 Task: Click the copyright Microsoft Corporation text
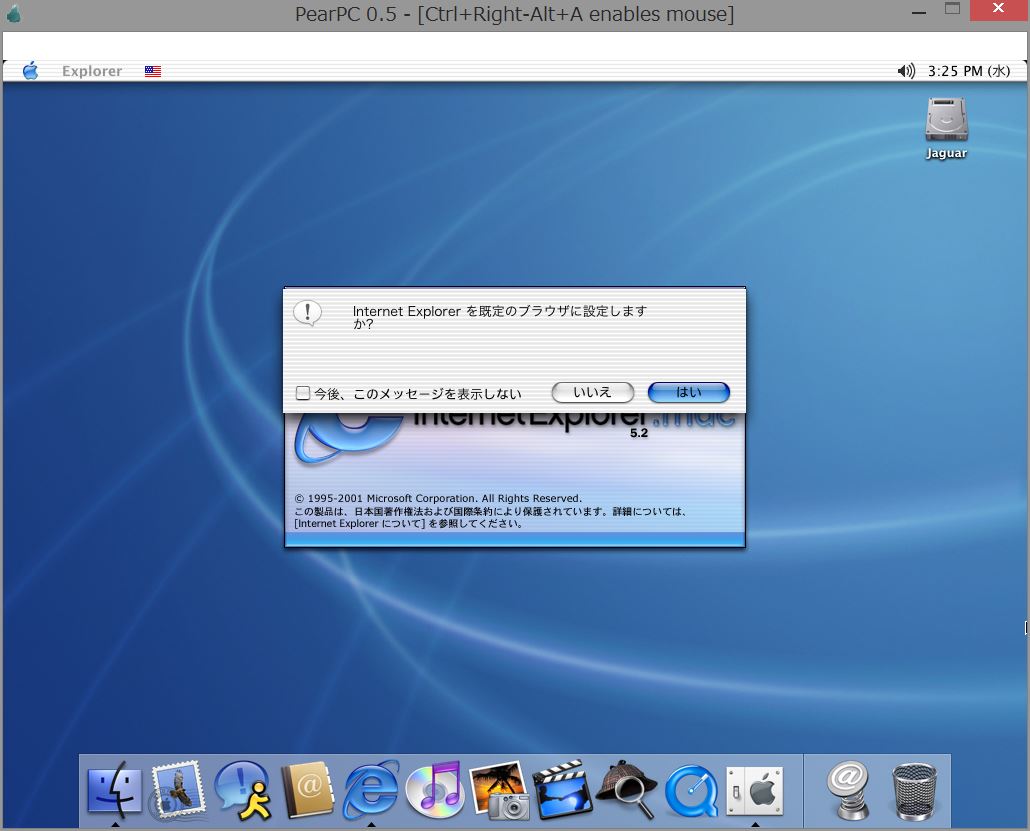click(438, 498)
